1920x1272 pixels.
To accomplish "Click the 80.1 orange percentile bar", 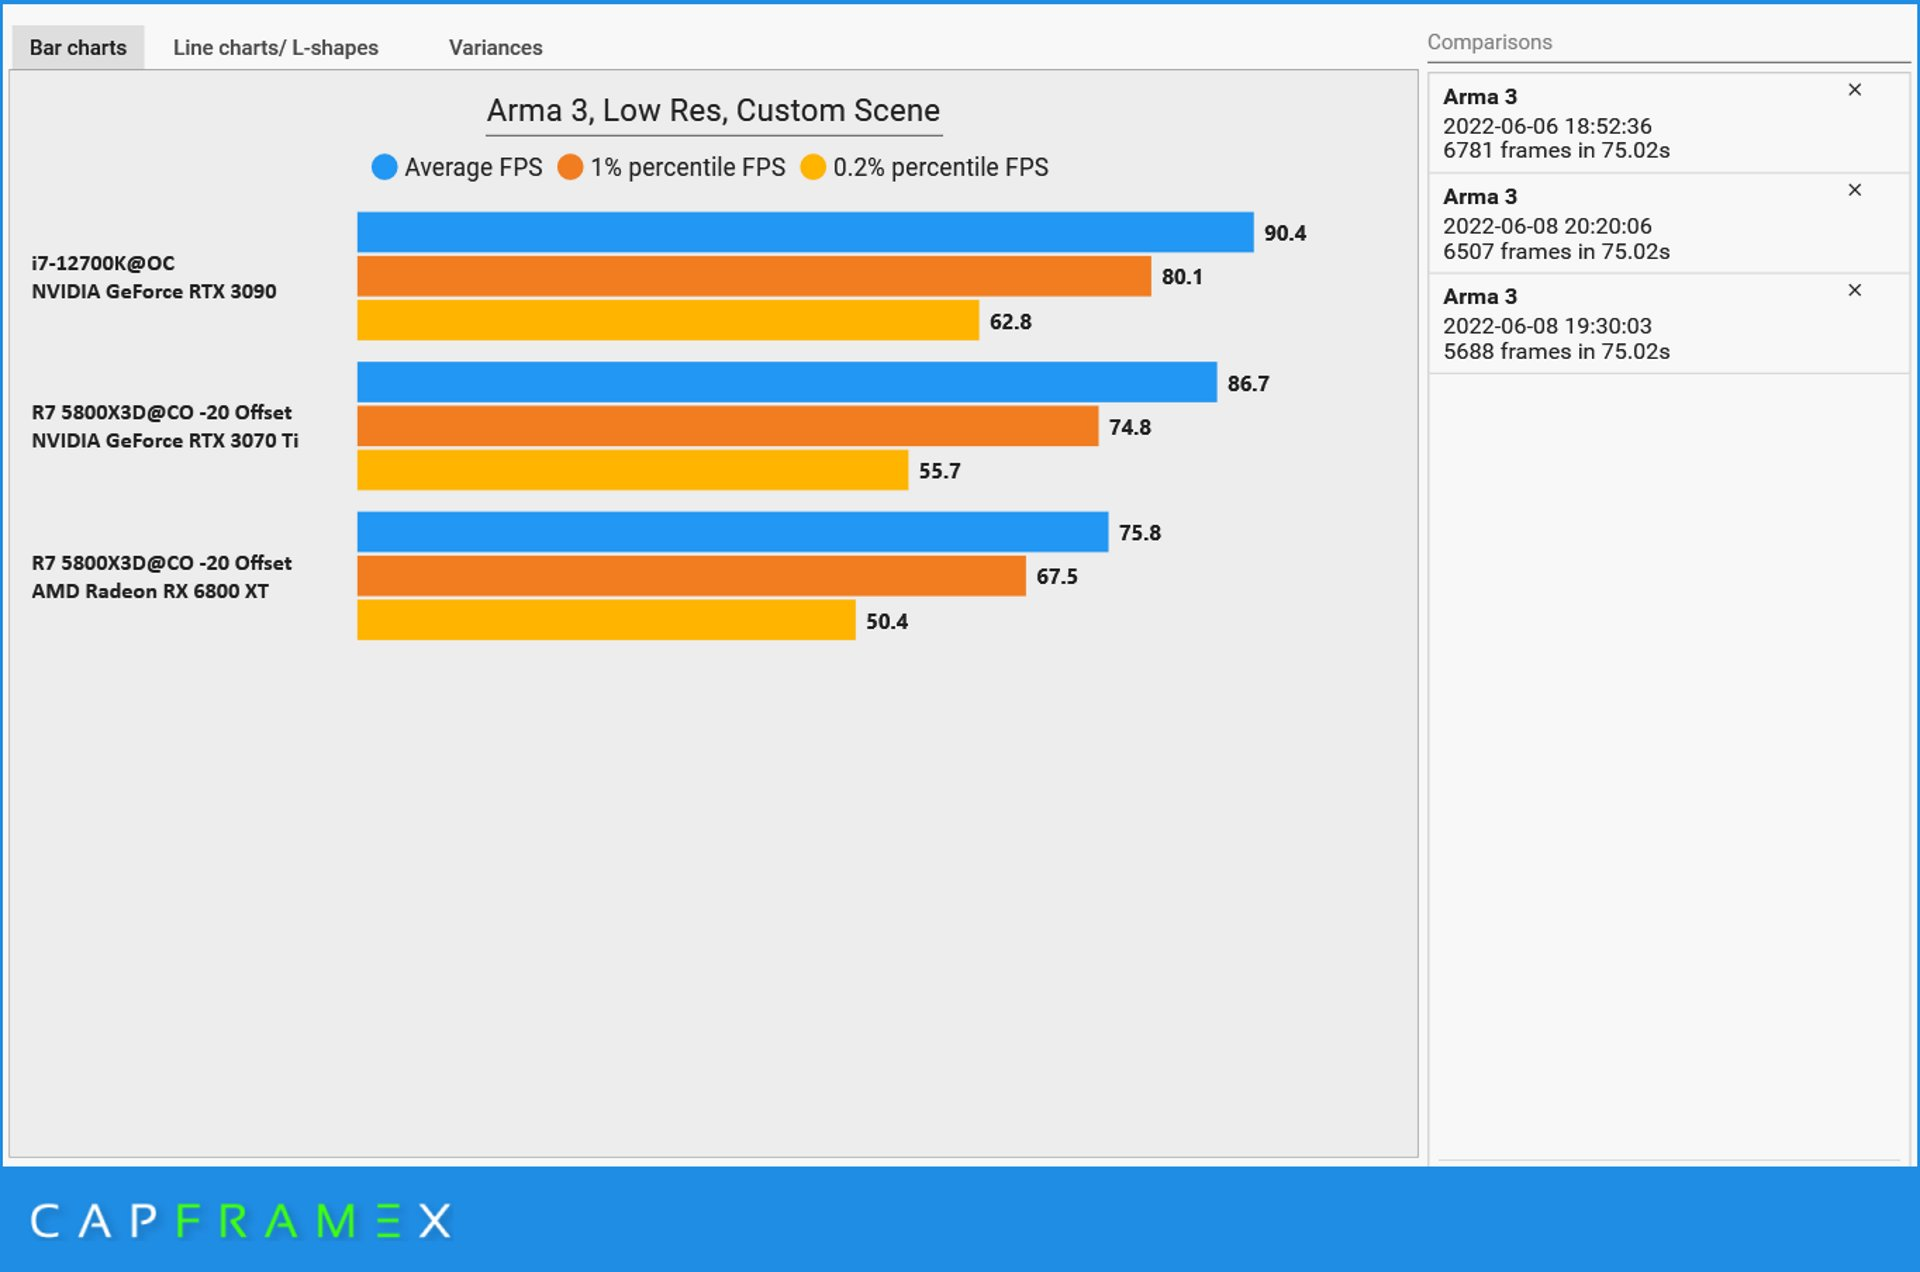I will pyautogui.click(x=753, y=276).
